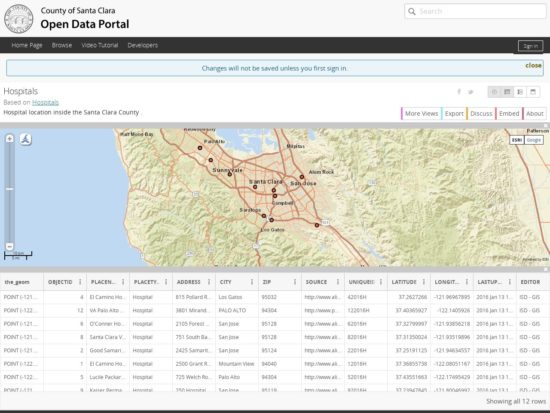Select the ESRI basemap toggle
The image size is (550, 413).
(x=517, y=140)
